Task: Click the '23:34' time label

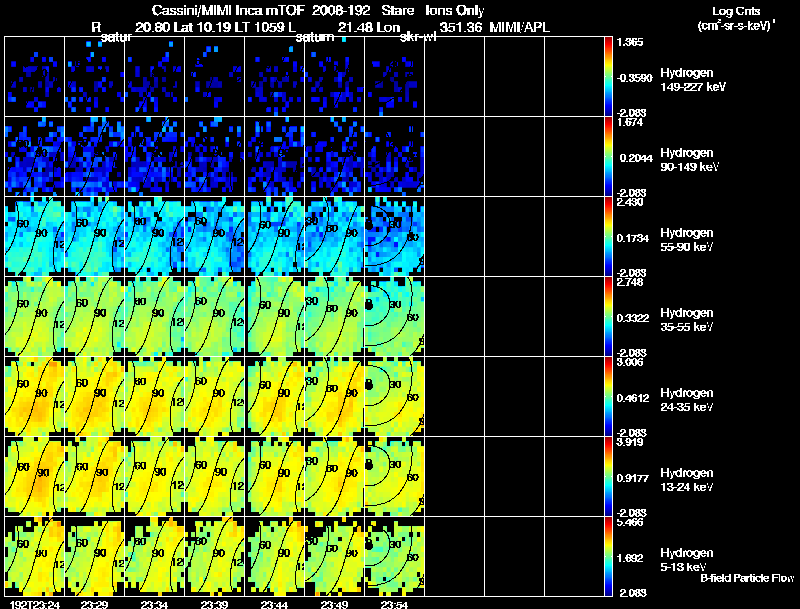Action: (x=154, y=605)
